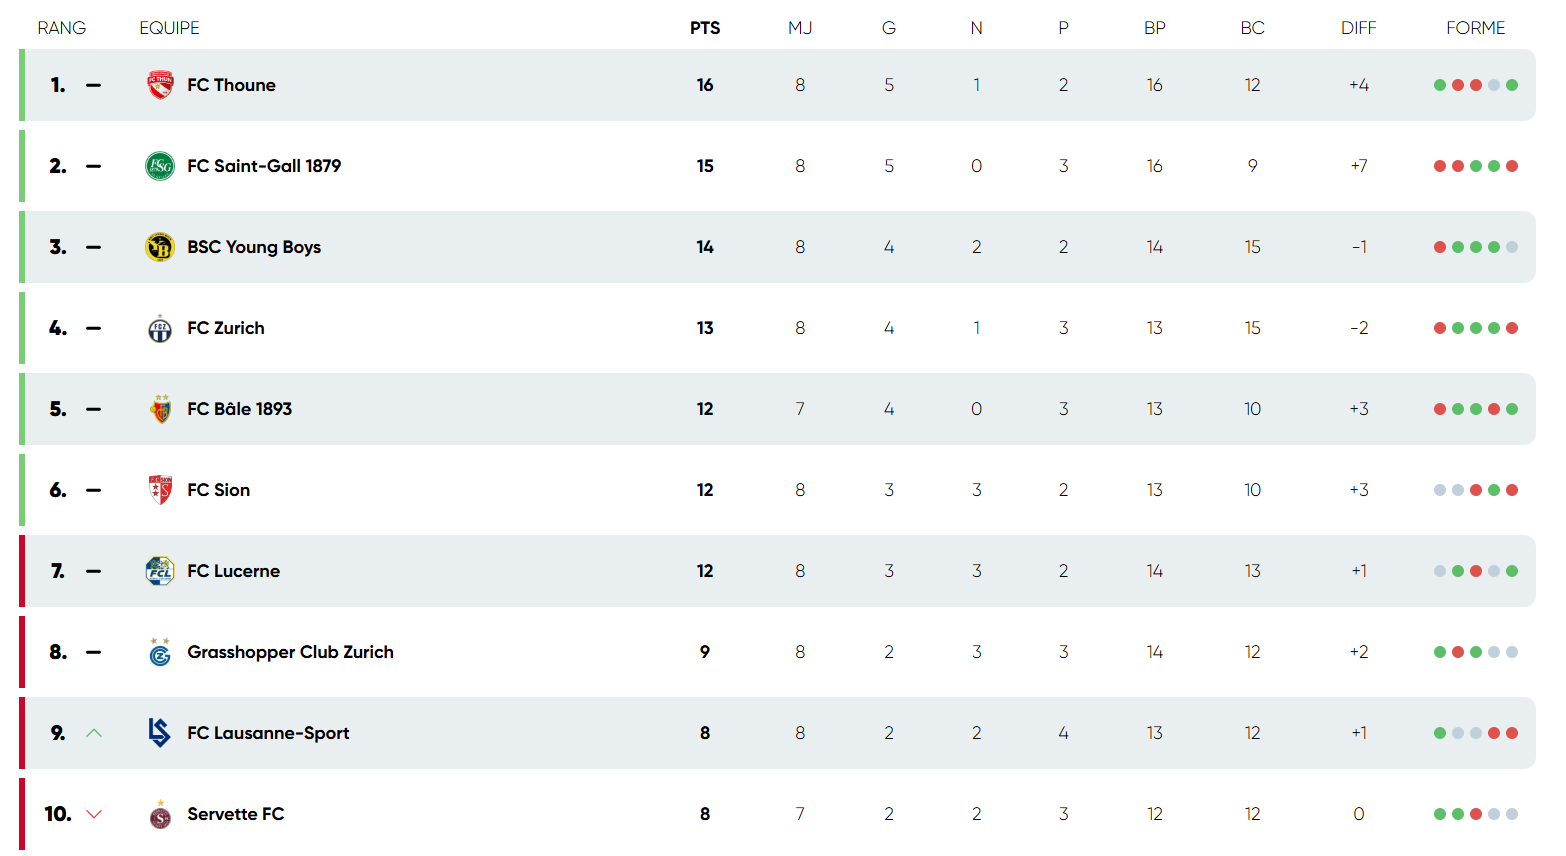Click the BSC Young Boys badge
The width and height of the screenshot is (1566, 856).
click(x=158, y=246)
